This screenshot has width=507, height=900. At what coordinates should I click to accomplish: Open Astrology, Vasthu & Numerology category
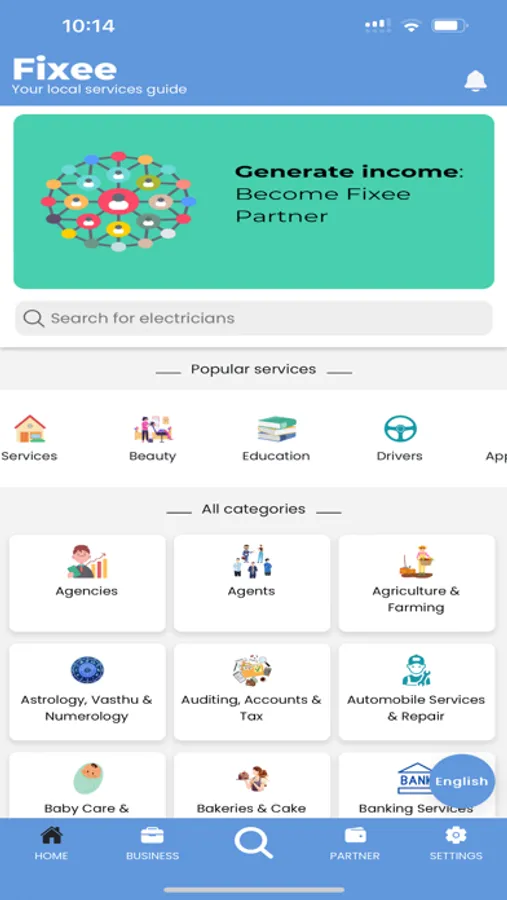(x=87, y=692)
